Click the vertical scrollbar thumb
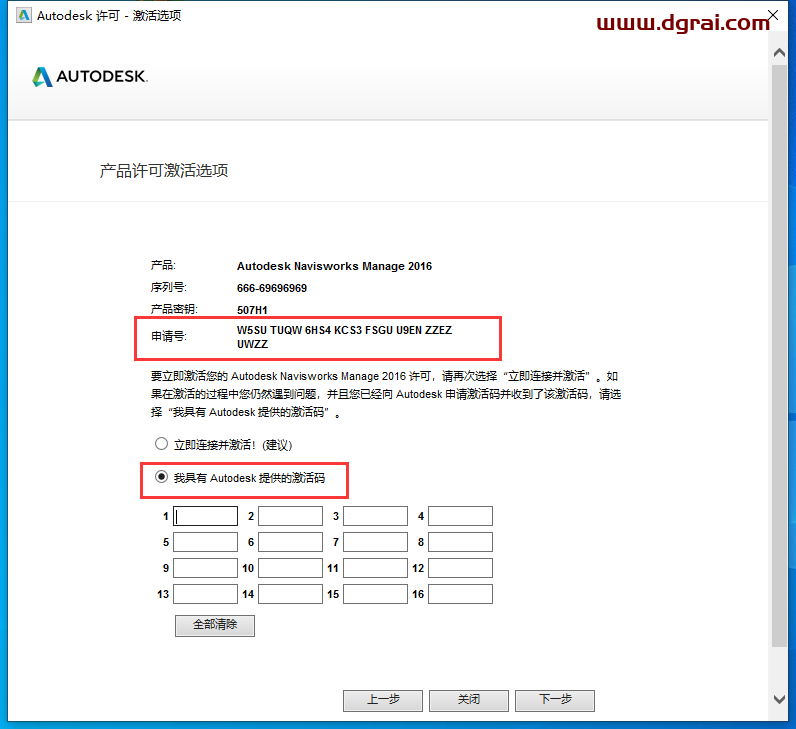The image size is (796, 729). coord(779,355)
